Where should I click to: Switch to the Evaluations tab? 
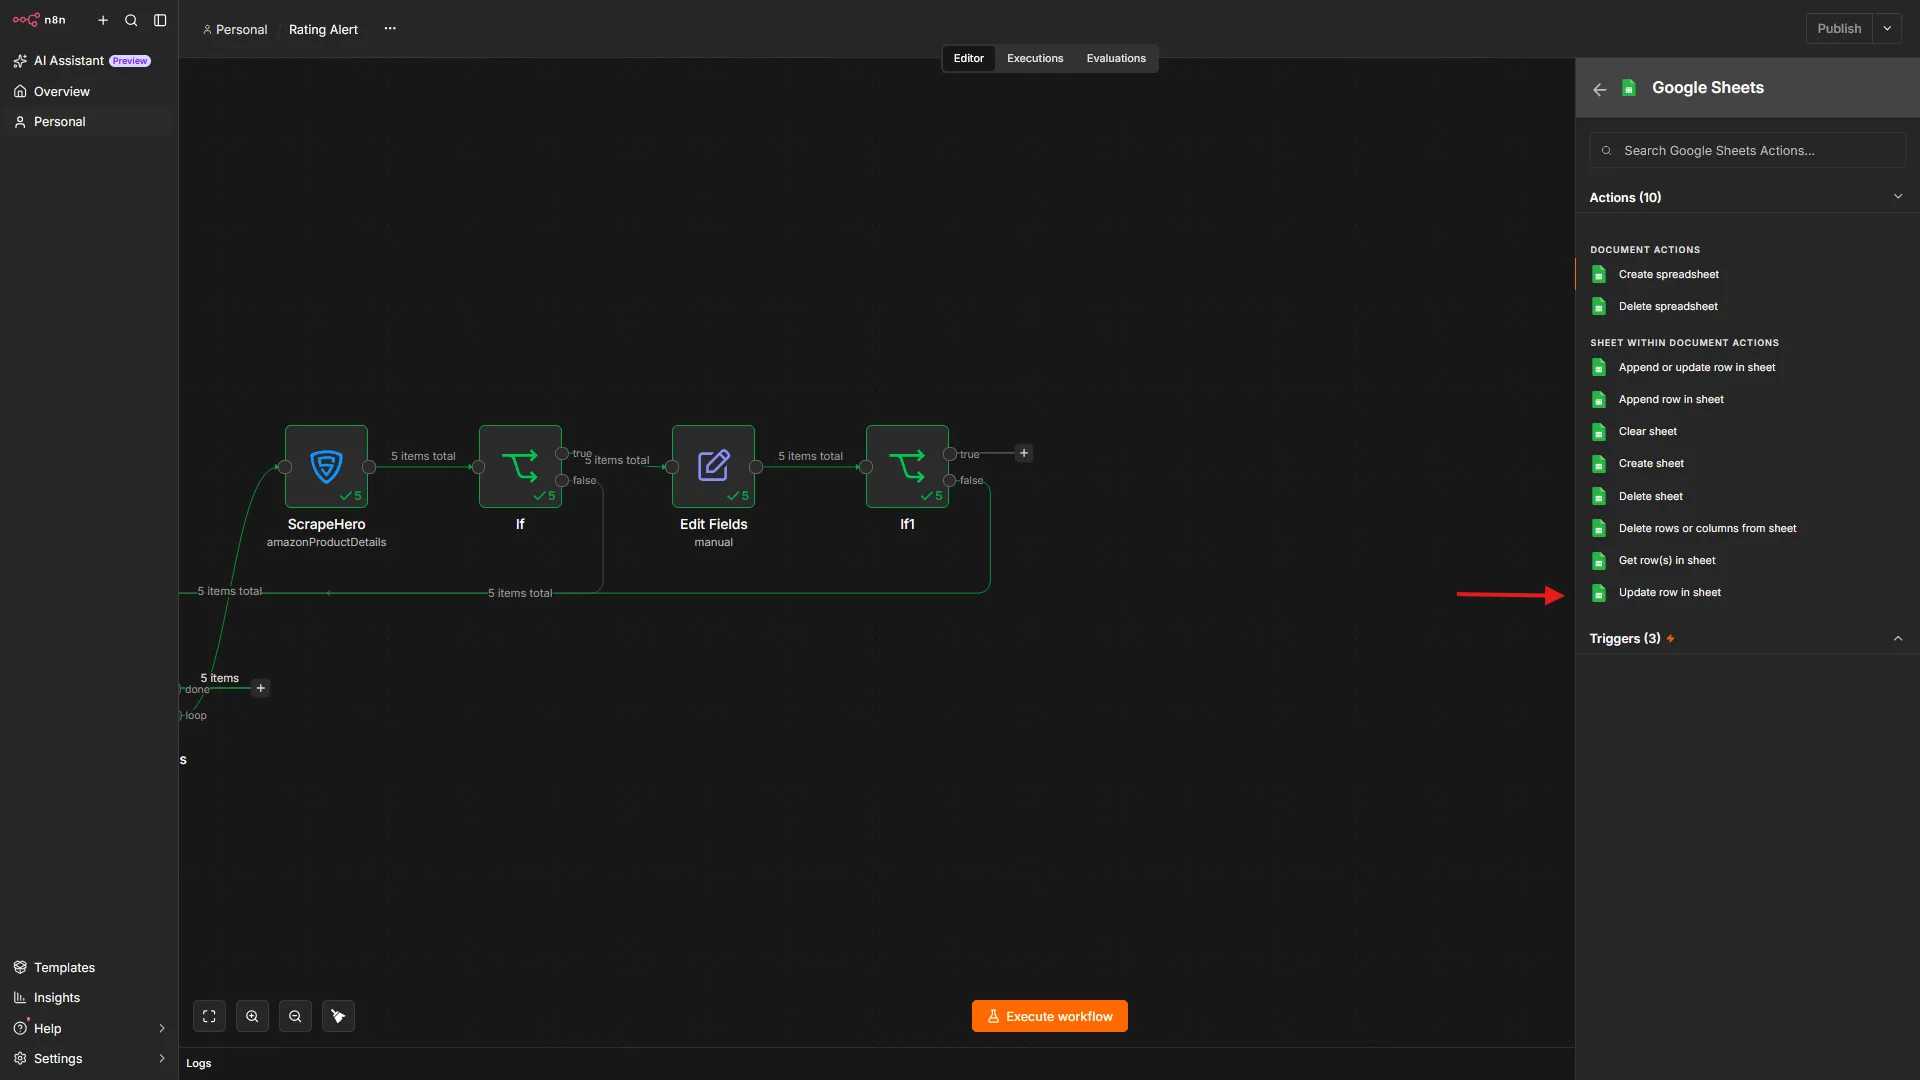pyautogui.click(x=1116, y=58)
